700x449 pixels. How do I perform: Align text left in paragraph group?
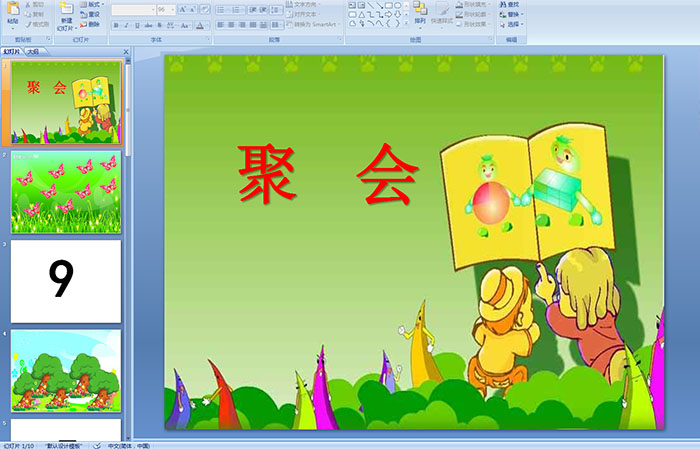point(221,25)
